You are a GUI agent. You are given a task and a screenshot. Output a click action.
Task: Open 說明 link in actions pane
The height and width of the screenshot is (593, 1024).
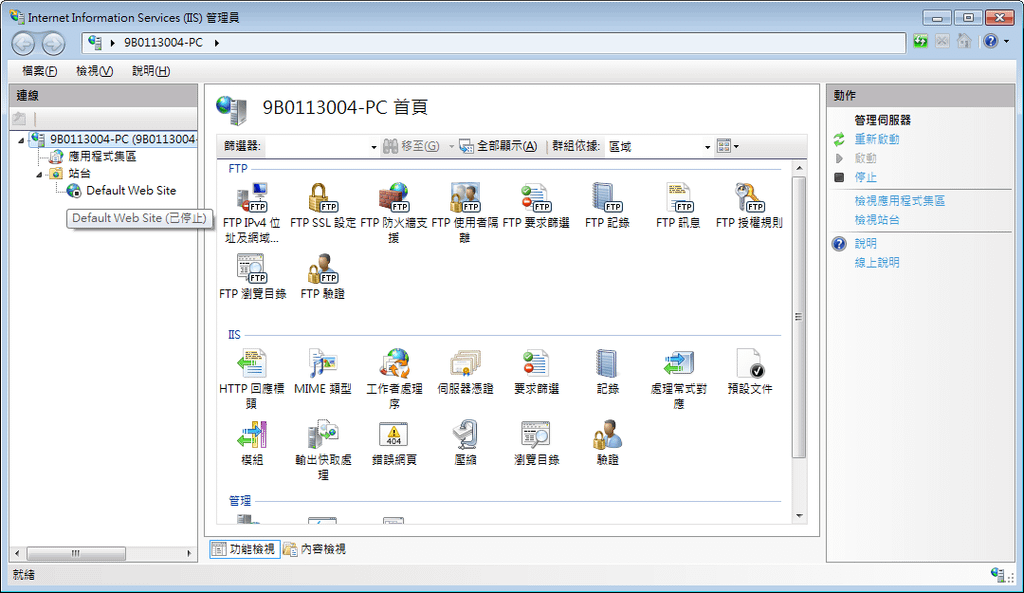point(865,243)
